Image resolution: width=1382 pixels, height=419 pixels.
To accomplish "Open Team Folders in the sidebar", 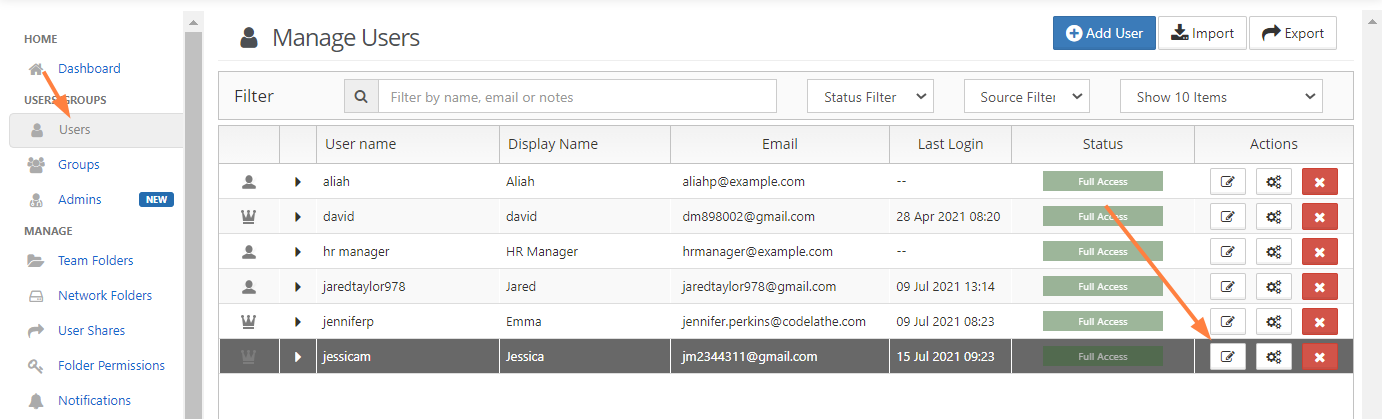I will point(95,261).
